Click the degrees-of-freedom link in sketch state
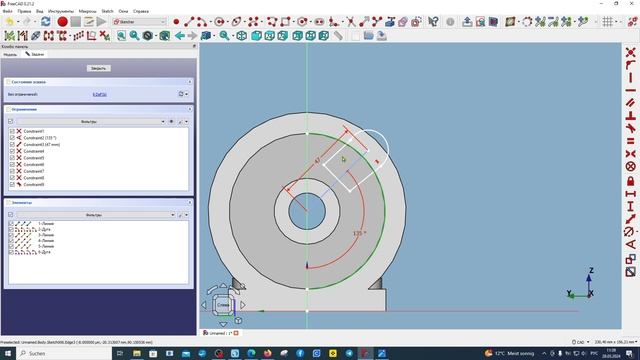Viewport: 640px width, 360px height. 100,94
